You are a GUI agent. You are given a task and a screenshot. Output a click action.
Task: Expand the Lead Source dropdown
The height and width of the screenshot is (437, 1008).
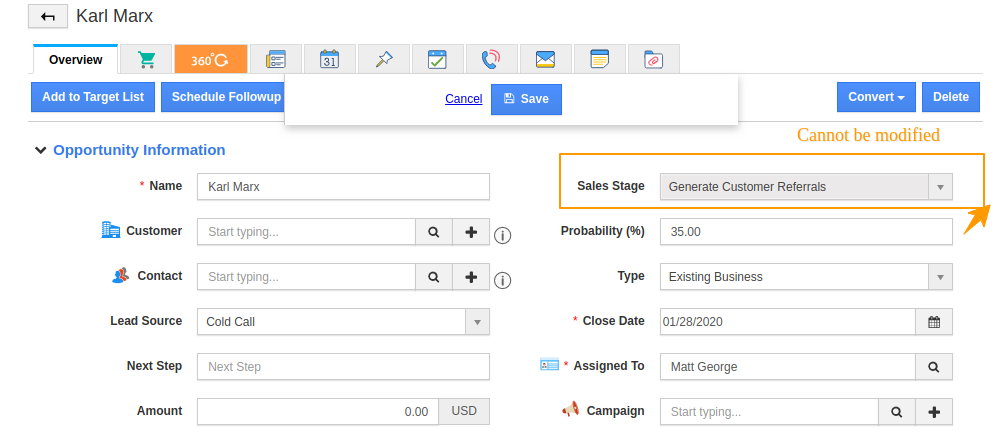point(477,322)
